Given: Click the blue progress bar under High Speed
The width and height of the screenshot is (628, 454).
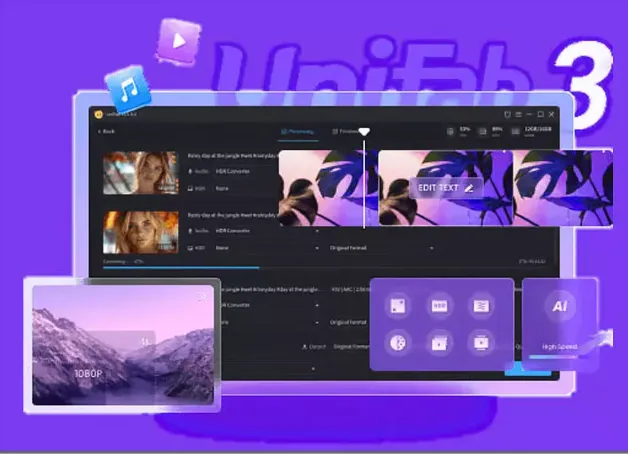Looking at the screenshot, I should click(x=554, y=356).
